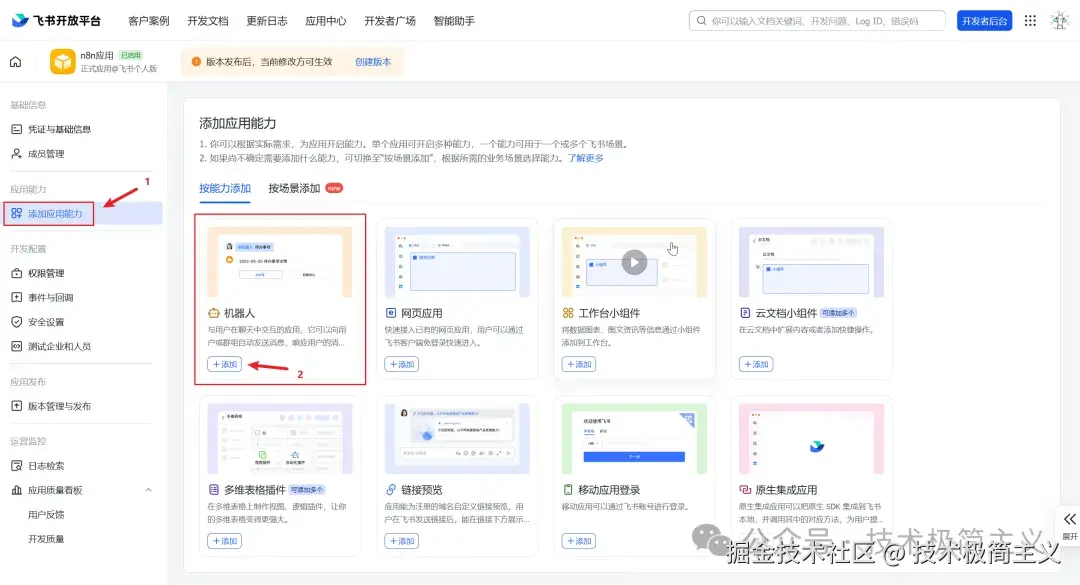Image resolution: width=1080 pixels, height=585 pixels.
Task: Open 测试企业和人员 page
Action: click(x=58, y=345)
